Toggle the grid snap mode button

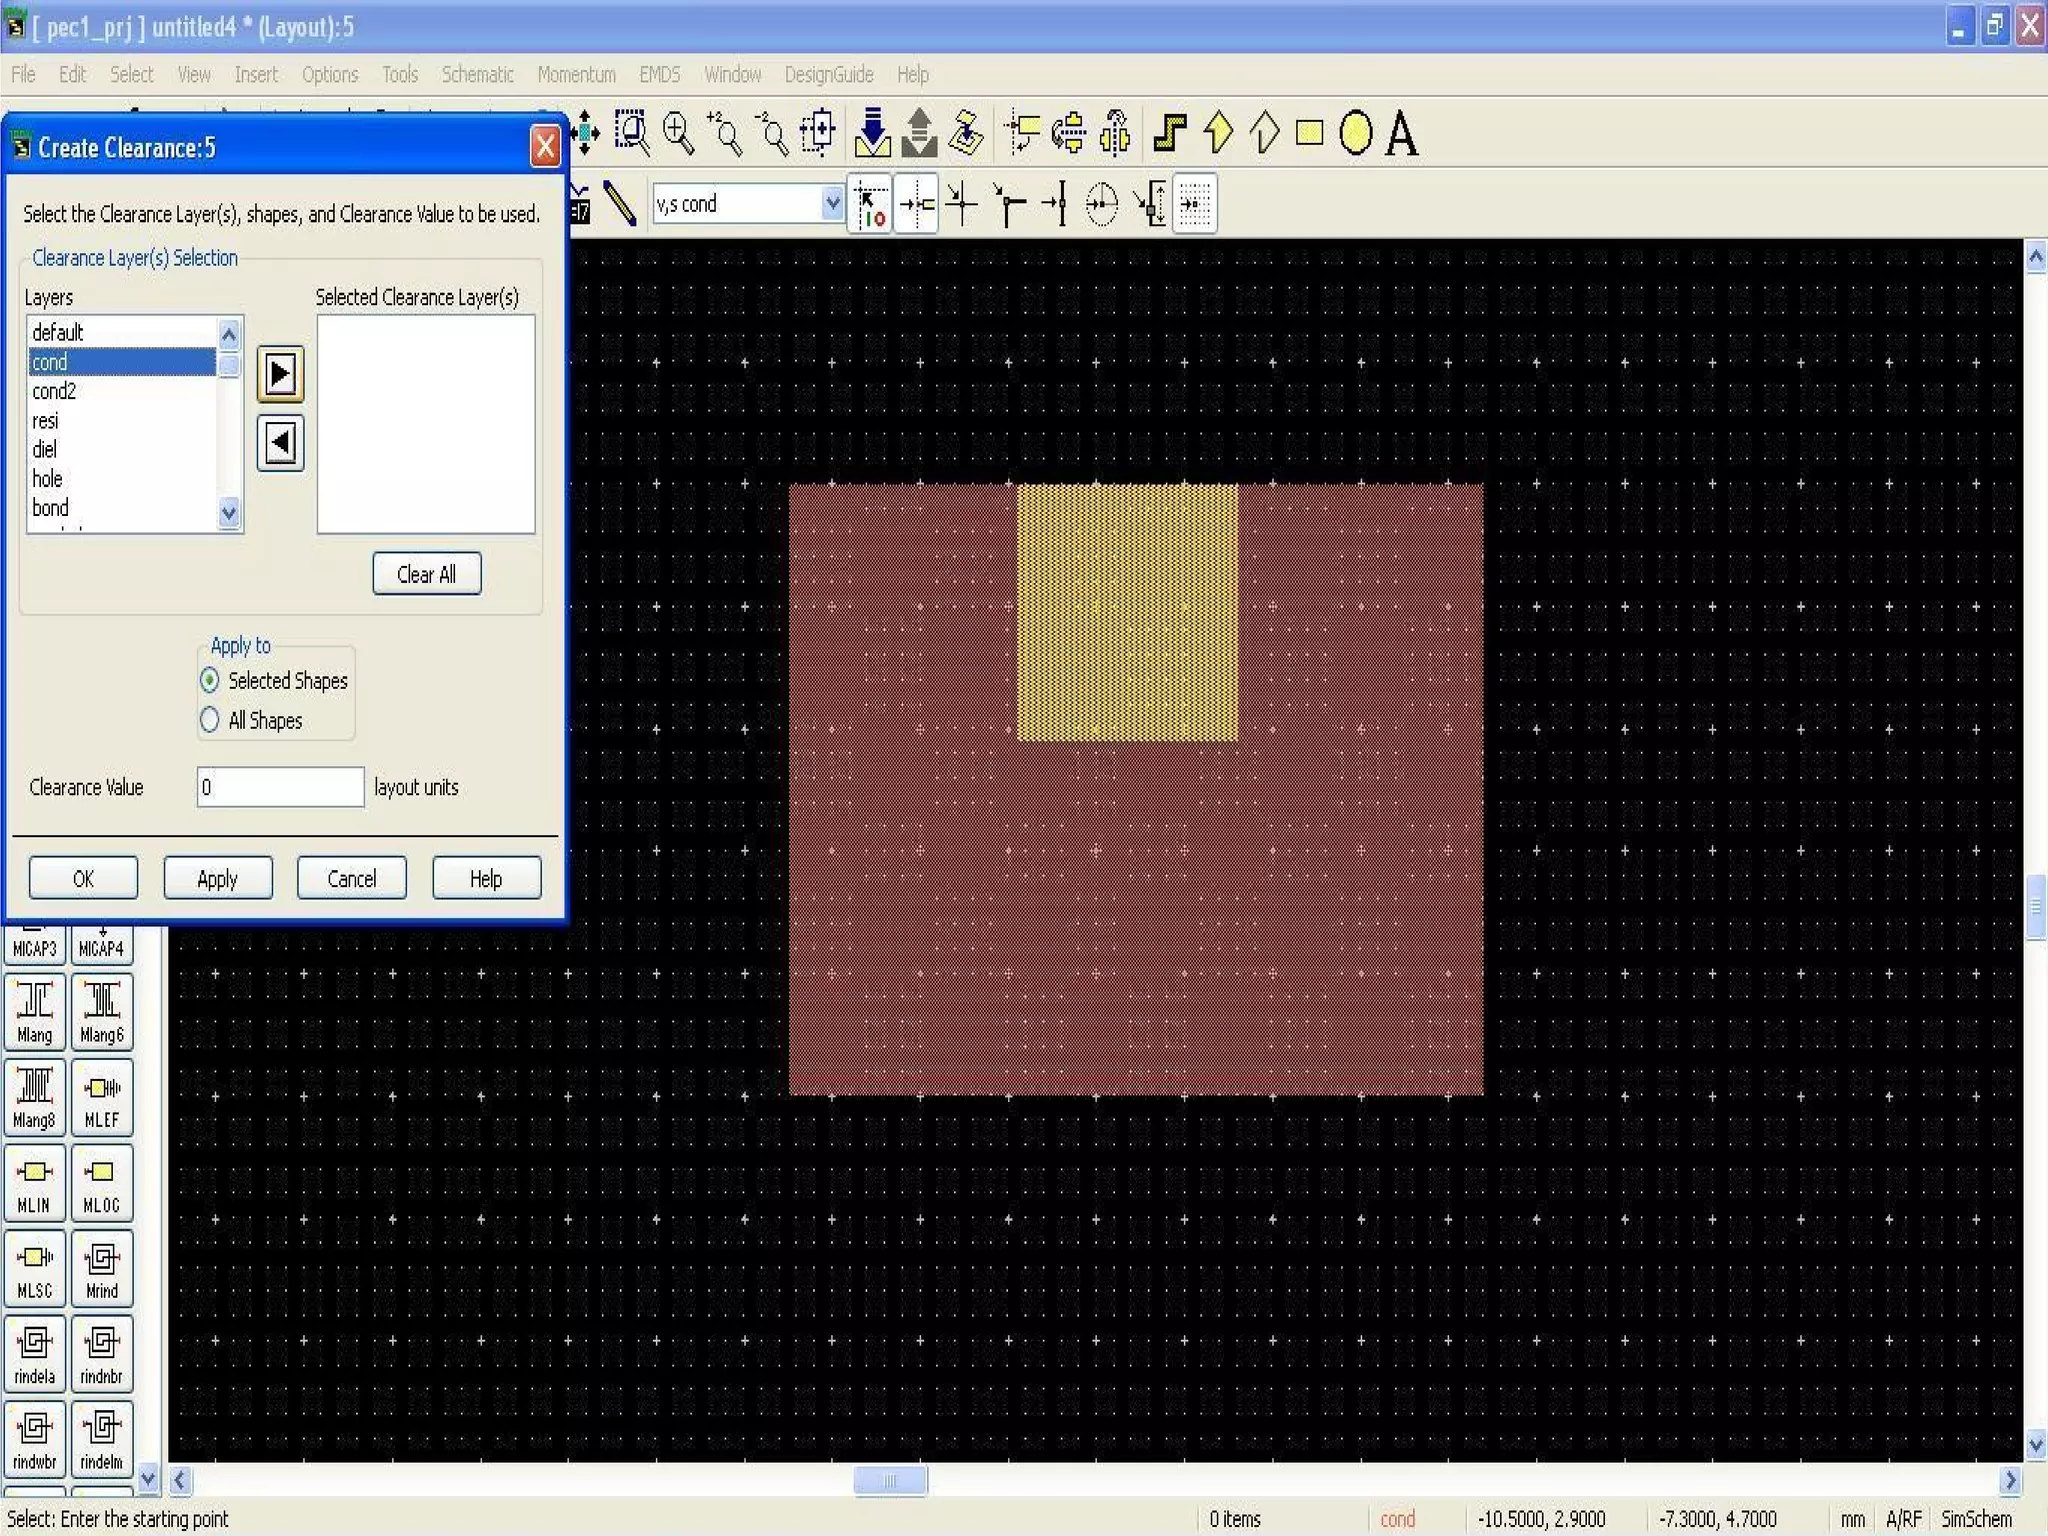[1194, 204]
